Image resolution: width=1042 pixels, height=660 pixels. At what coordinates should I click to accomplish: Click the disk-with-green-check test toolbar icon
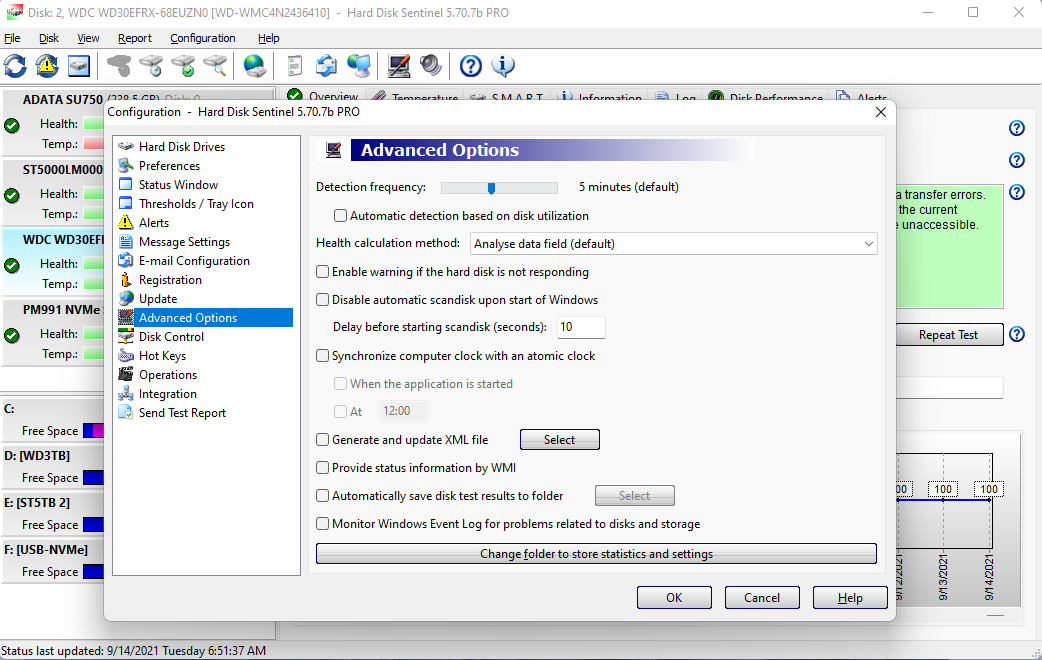[183, 66]
